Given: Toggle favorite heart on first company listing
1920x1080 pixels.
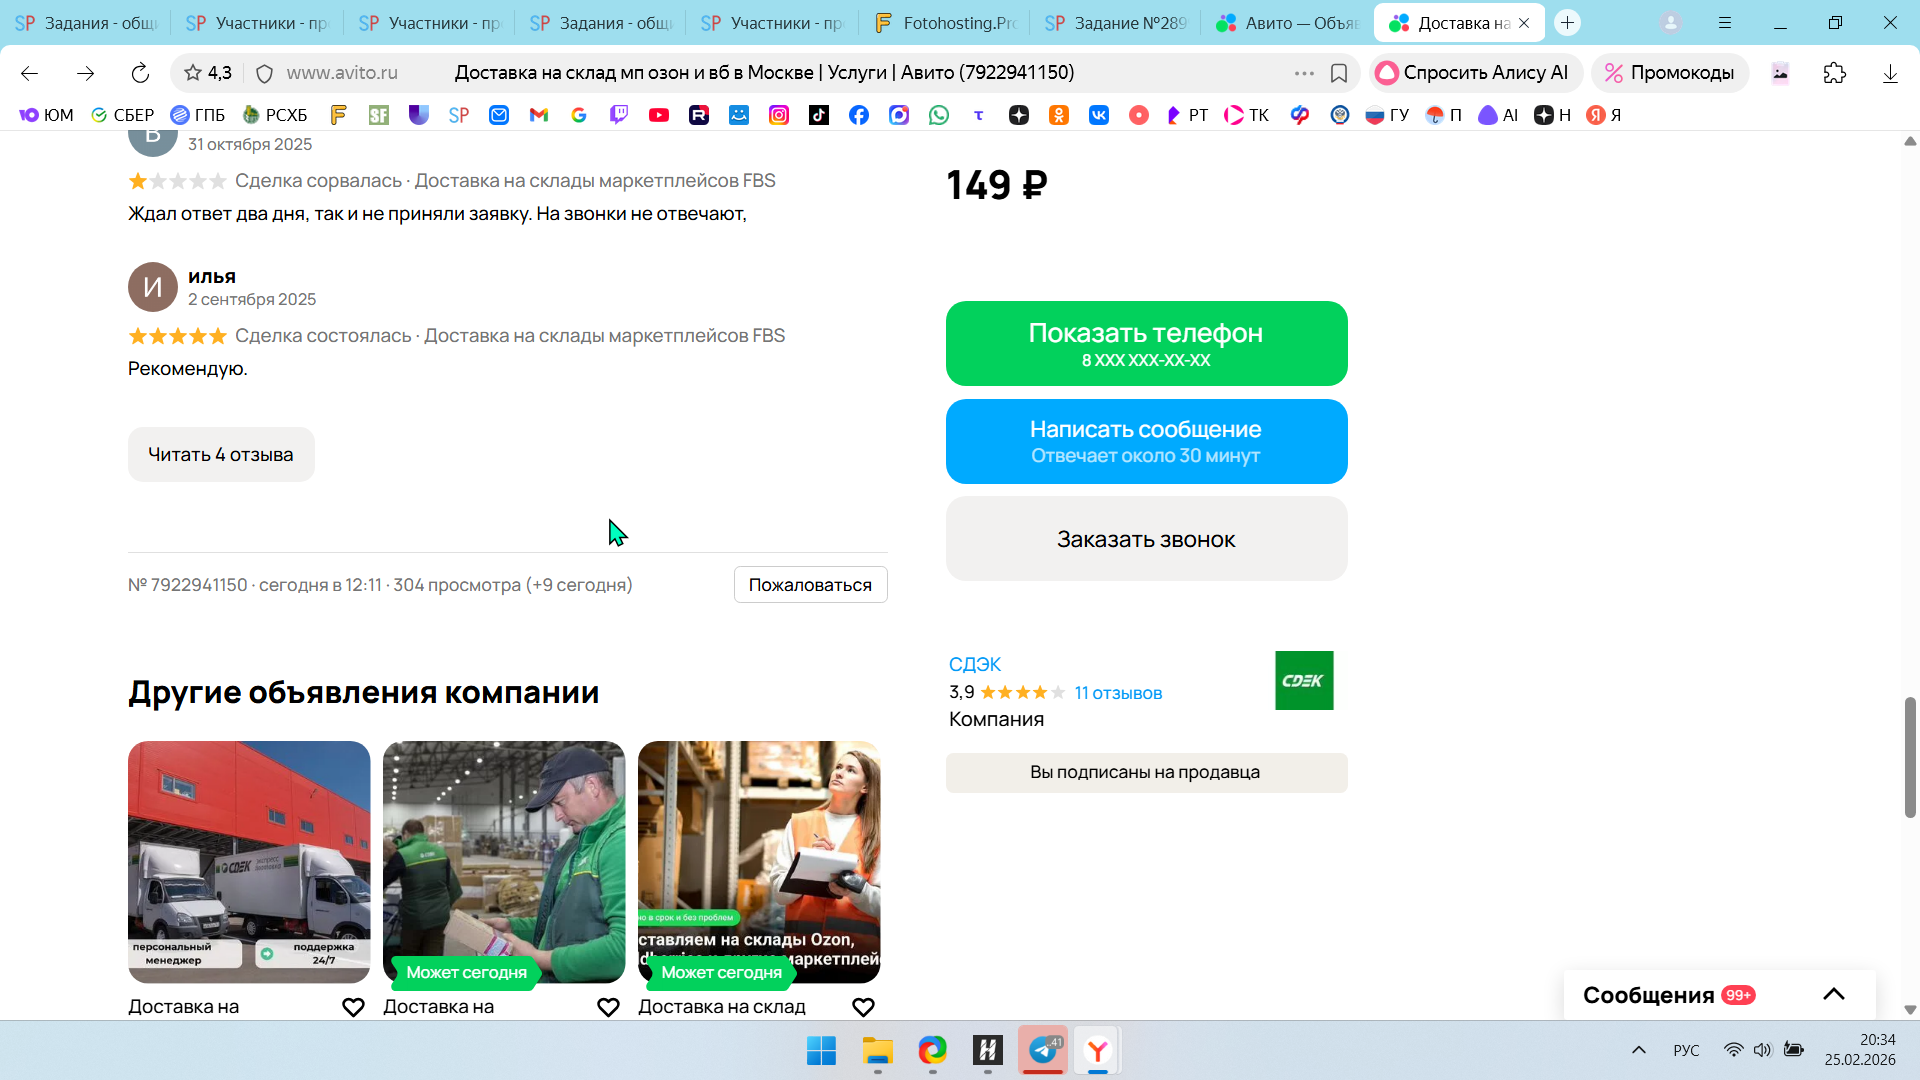Looking at the screenshot, I should tap(353, 1007).
